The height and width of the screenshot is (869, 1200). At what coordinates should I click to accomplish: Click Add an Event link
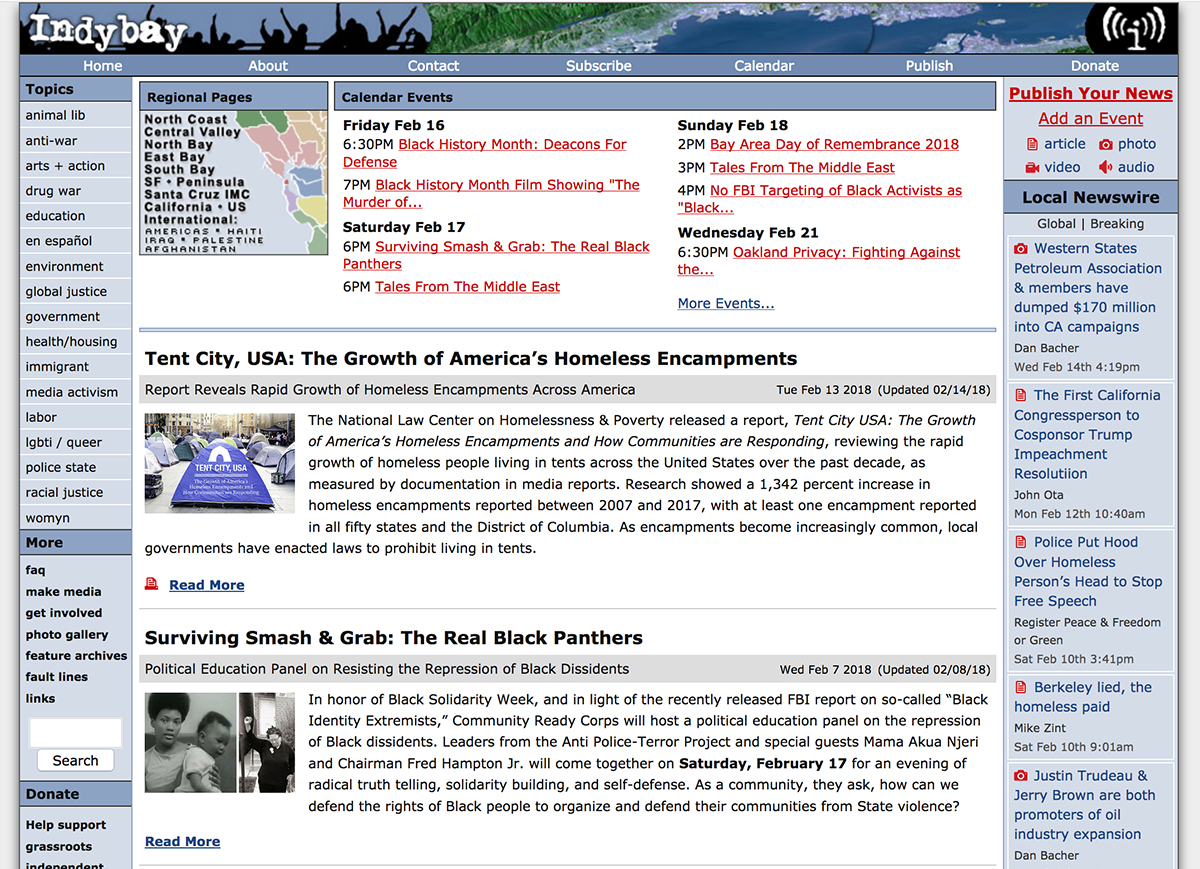coord(1091,118)
